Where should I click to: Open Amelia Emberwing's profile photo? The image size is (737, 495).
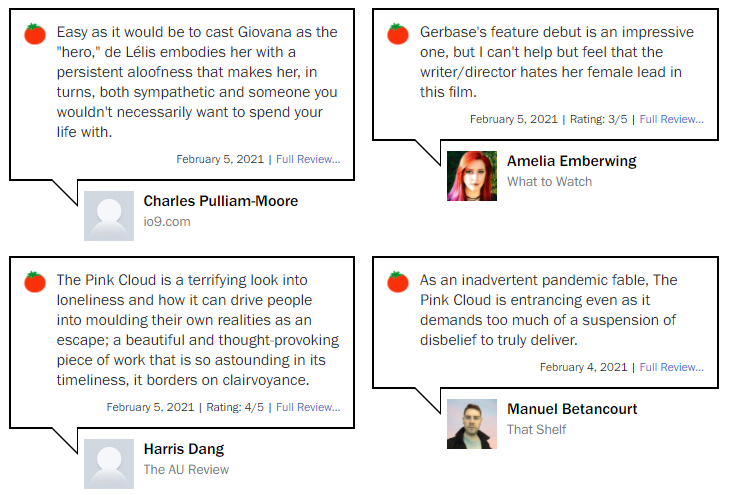(472, 176)
